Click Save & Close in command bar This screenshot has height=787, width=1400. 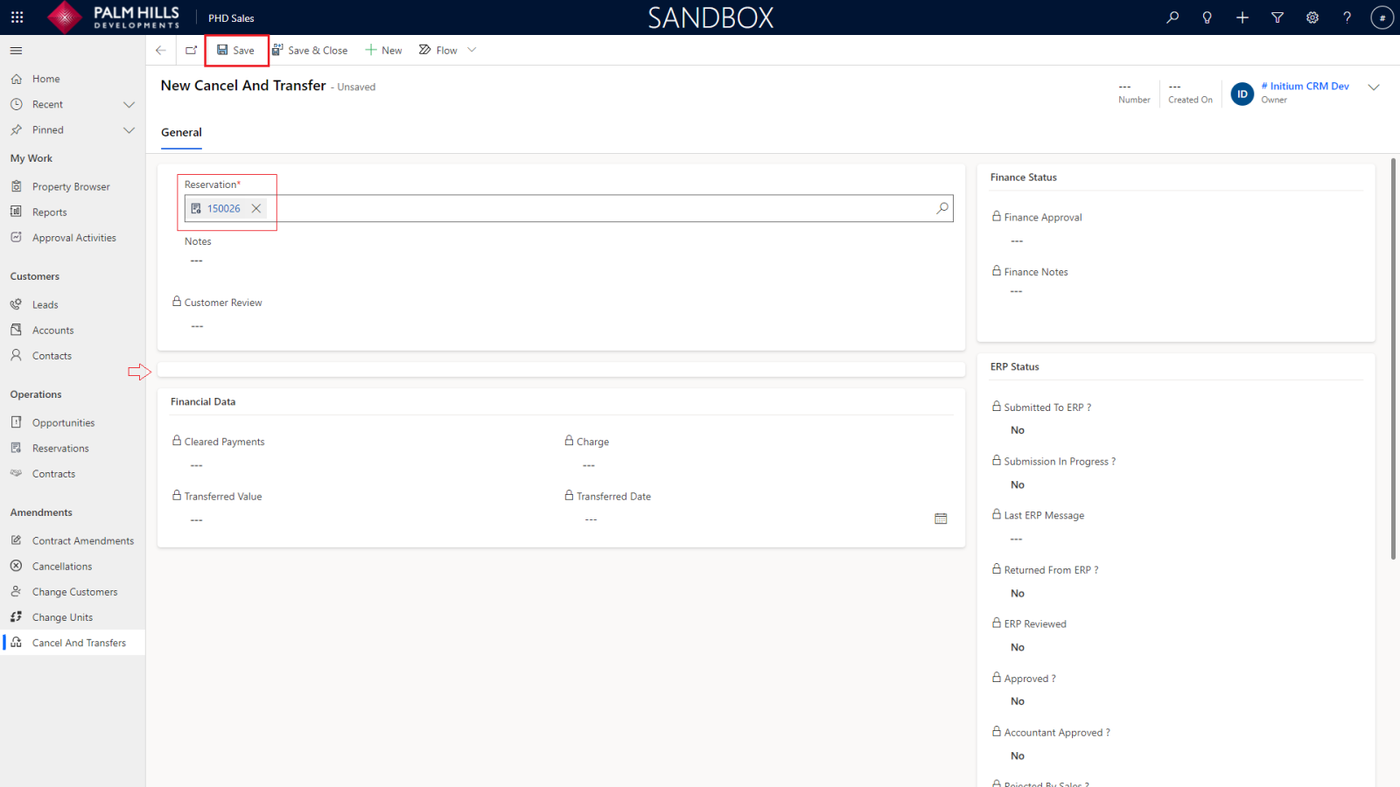tap(310, 50)
